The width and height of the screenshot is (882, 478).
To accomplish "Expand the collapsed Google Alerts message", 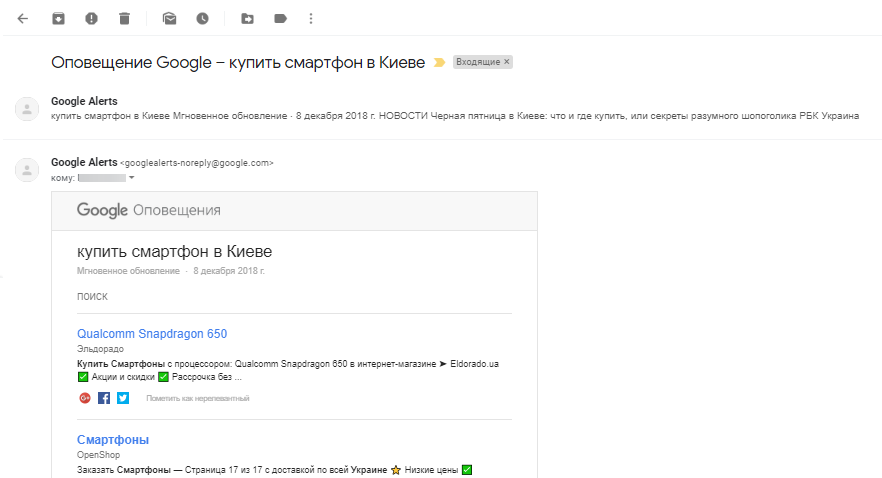I will point(454,109).
